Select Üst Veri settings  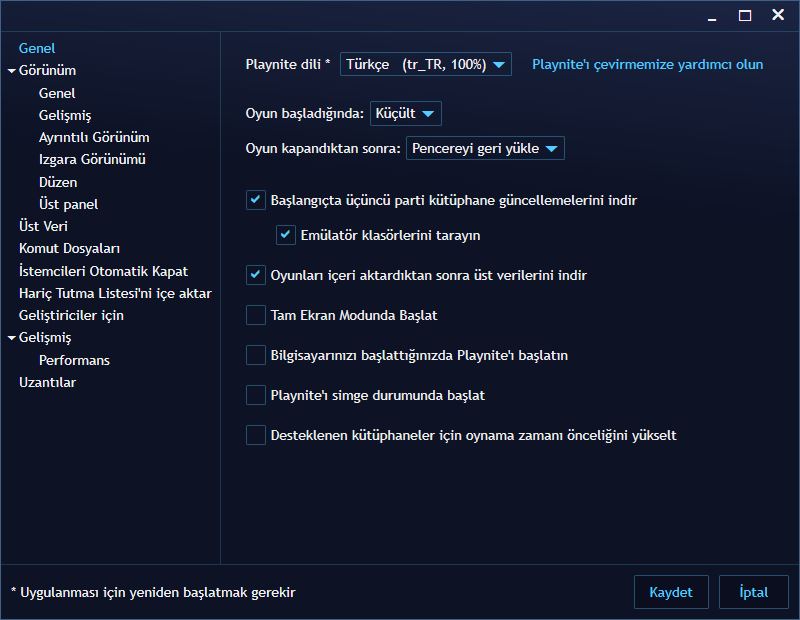(x=43, y=226)
